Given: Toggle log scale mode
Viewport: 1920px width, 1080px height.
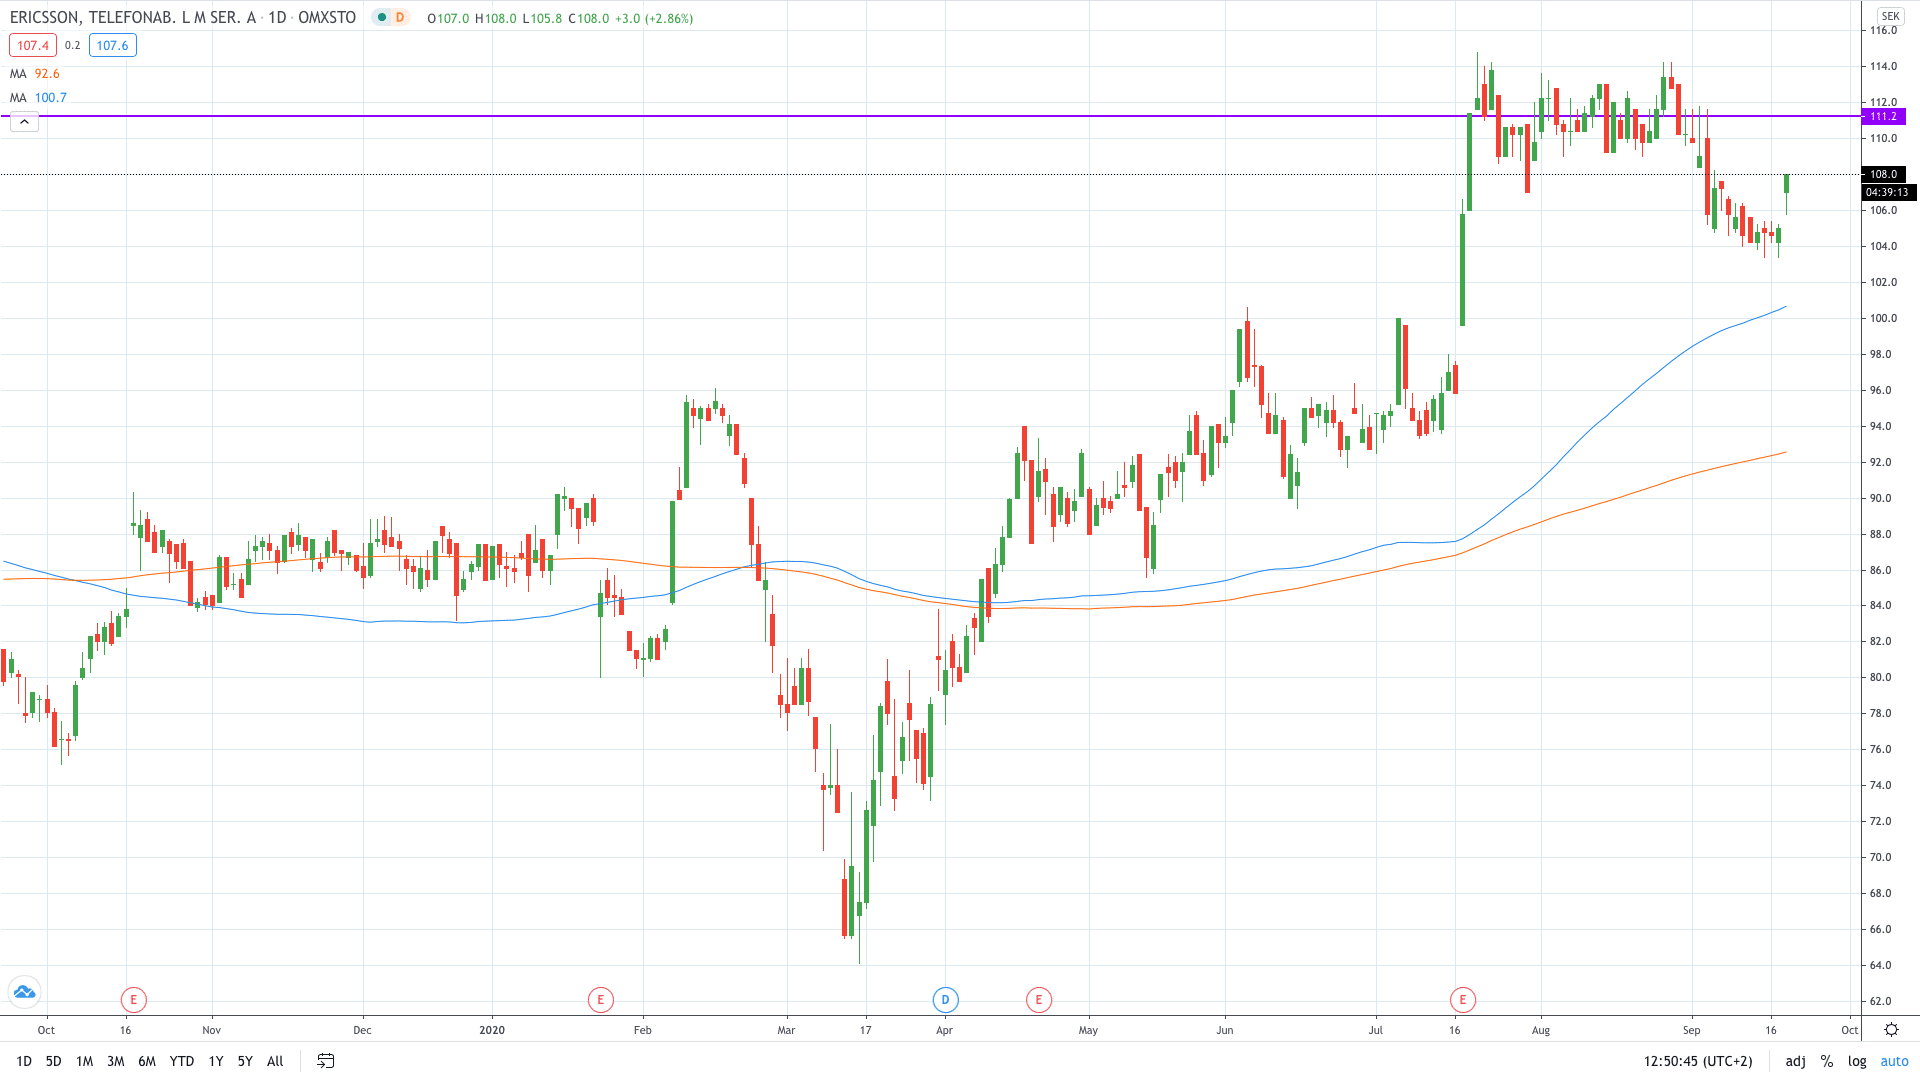Looking at the screenshot, I should coord(1857,1061).
